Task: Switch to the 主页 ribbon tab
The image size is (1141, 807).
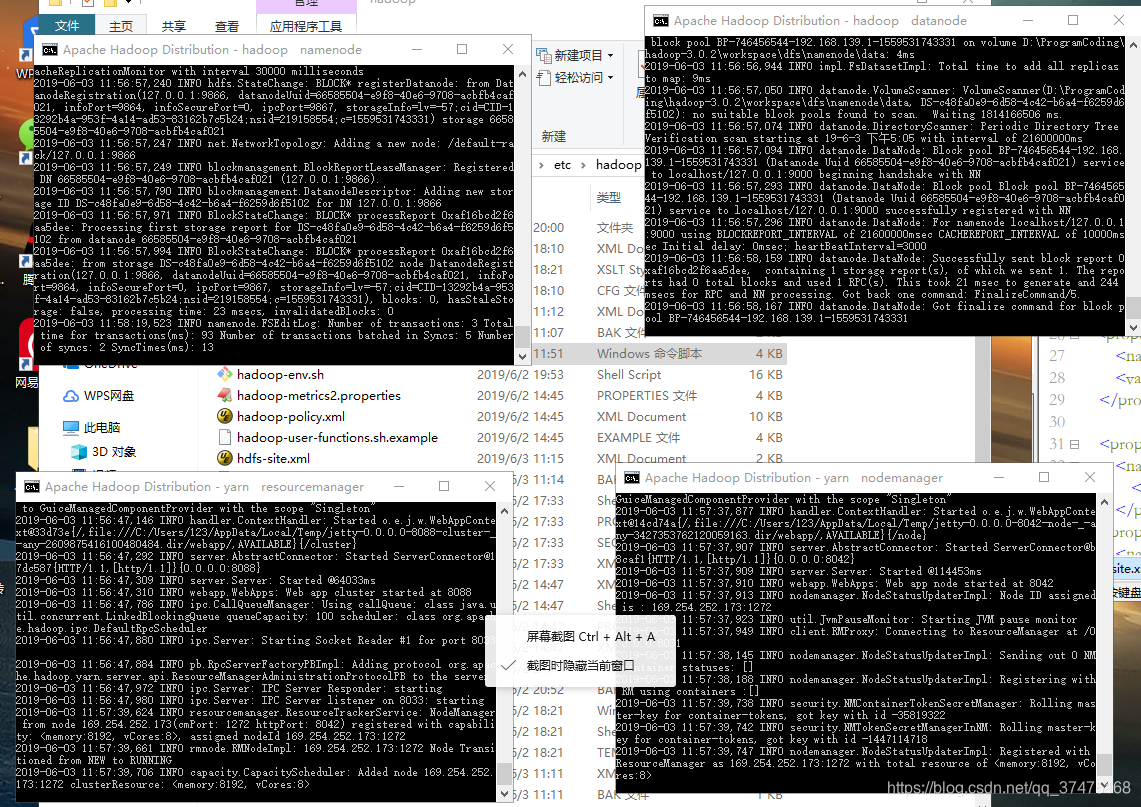Action: (121, 26)
